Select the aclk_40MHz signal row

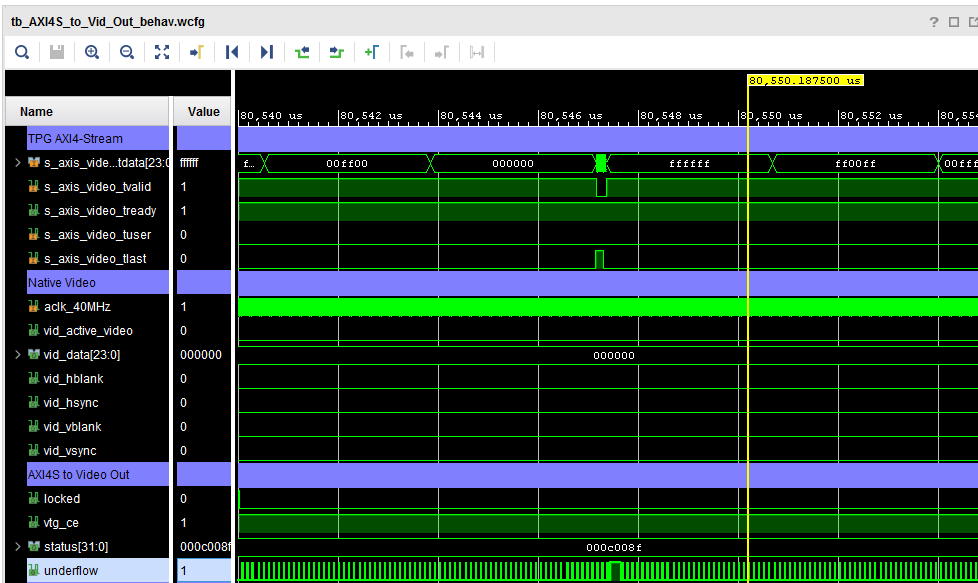point(90,306)
